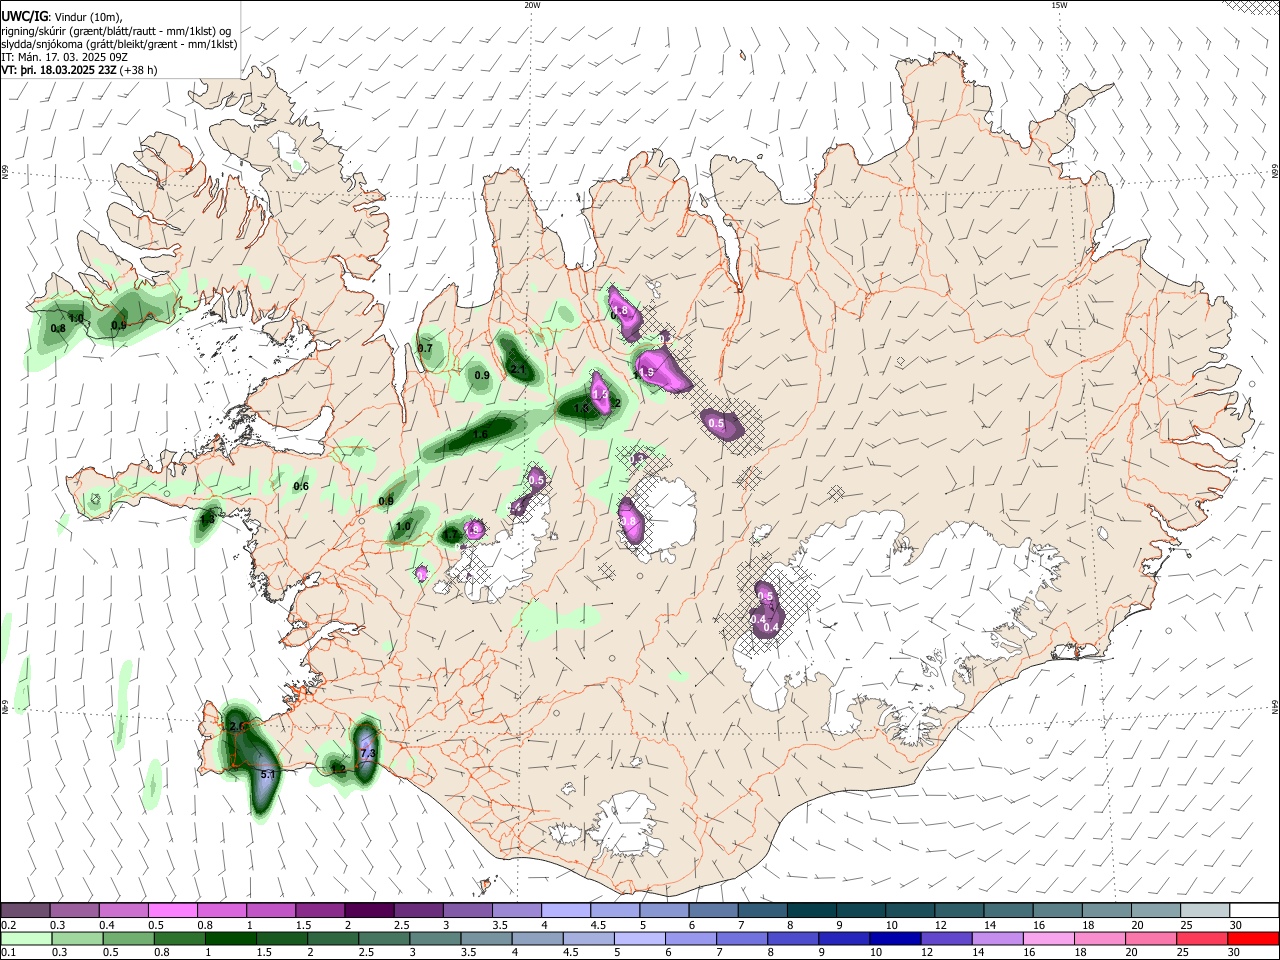
Task: Click the 0.7 rainfall value on the map
Action: pos(425,348)
